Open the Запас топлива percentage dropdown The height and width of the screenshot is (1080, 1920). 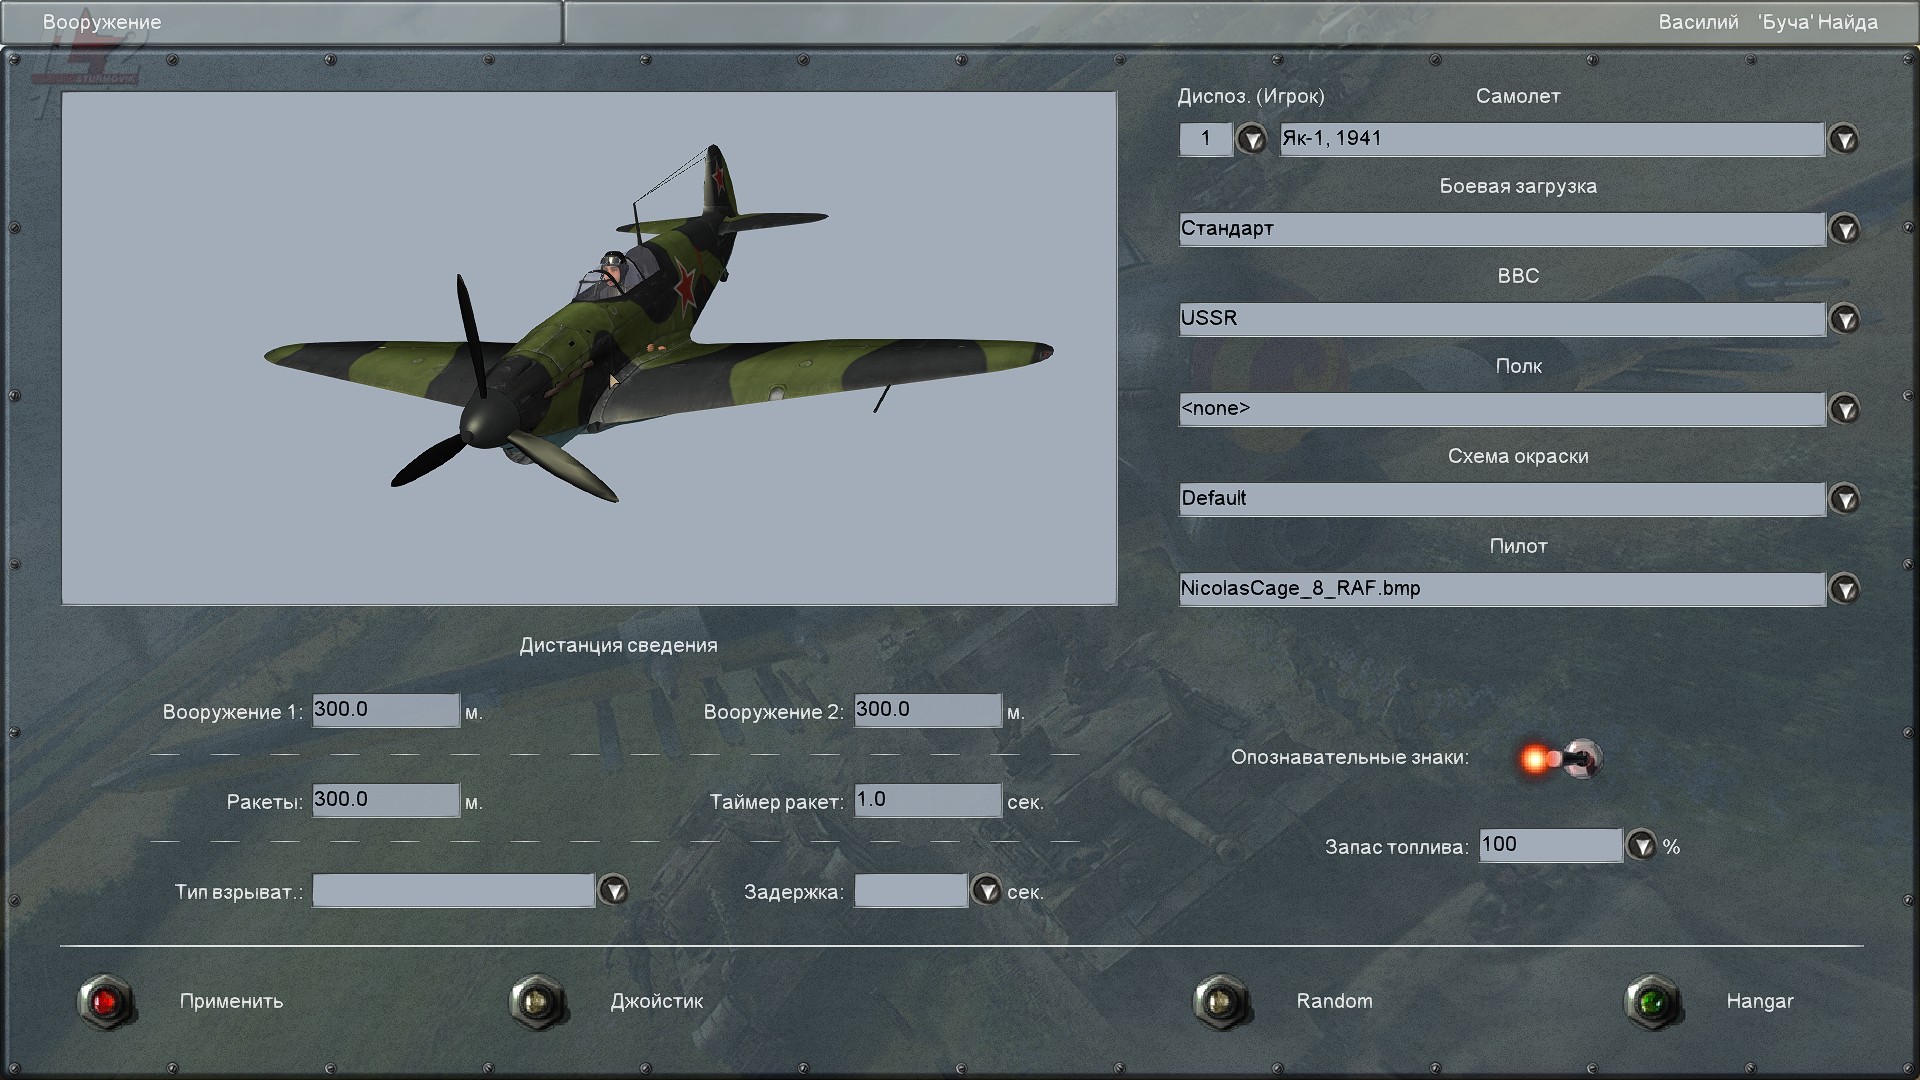(x=1641, y=846)
